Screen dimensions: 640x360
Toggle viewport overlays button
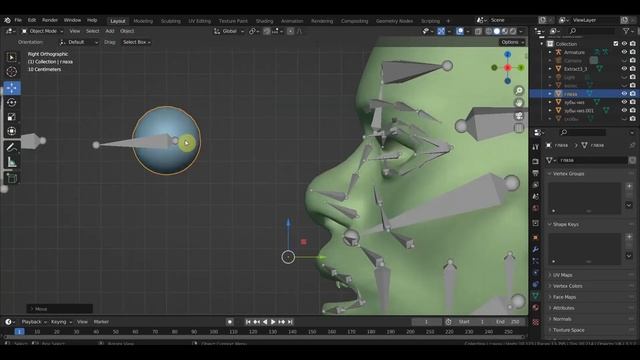pos(460,31)
